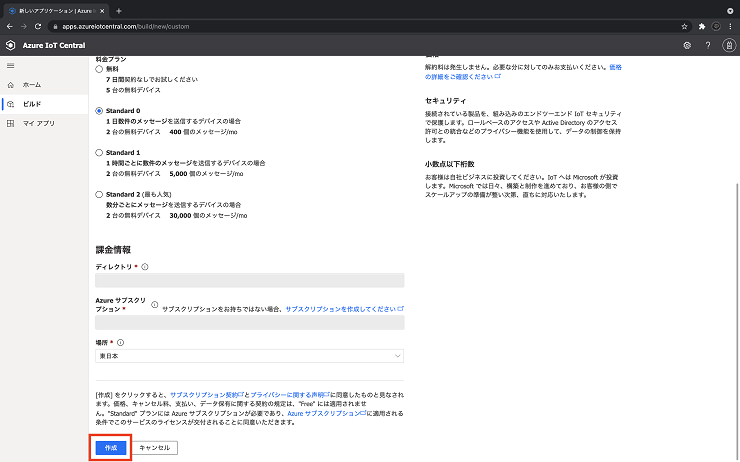Viewport: 740px width, 462px height.
Task: Click the ディレクトリ input field
Action: point(250,280)
